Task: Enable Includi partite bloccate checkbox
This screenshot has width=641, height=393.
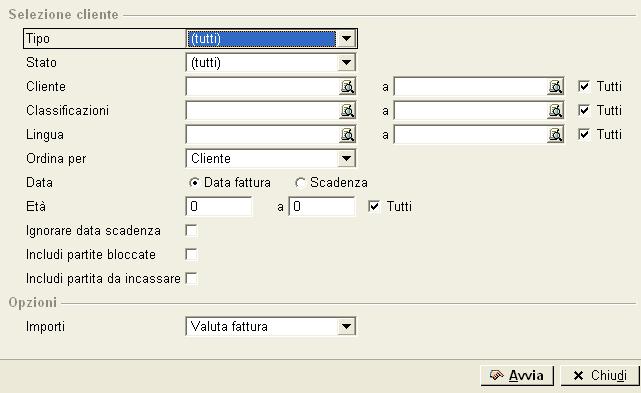Action: point(191,255)
